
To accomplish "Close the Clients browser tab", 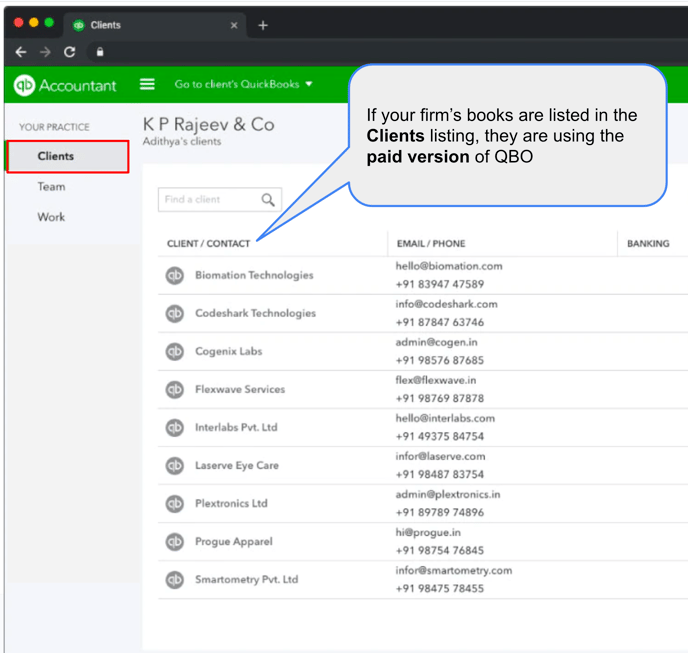I will pyautogui.click(x=234, y=25).
